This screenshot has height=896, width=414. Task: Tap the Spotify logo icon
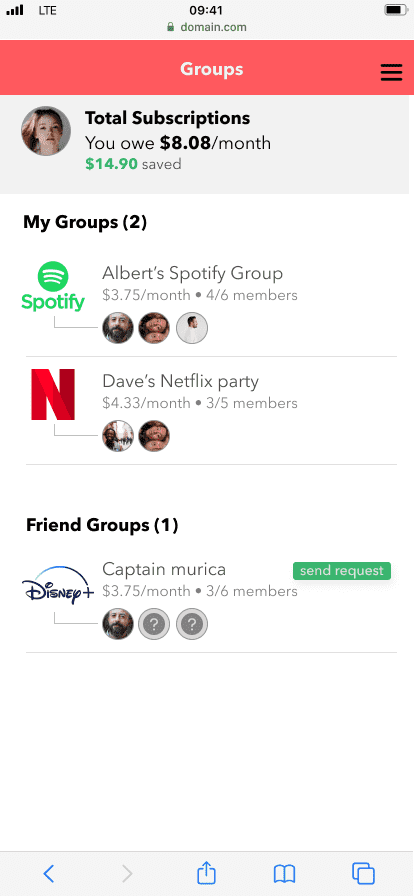tap(53, 286)
